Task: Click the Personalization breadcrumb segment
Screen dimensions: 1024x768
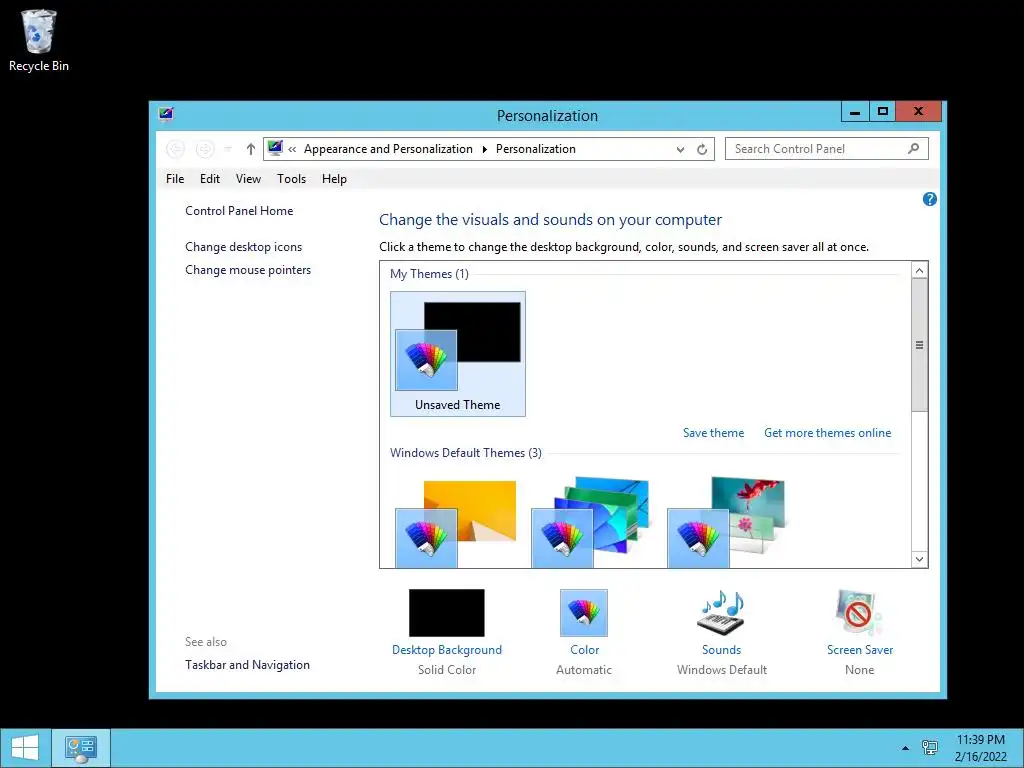Action: point(536,149)
